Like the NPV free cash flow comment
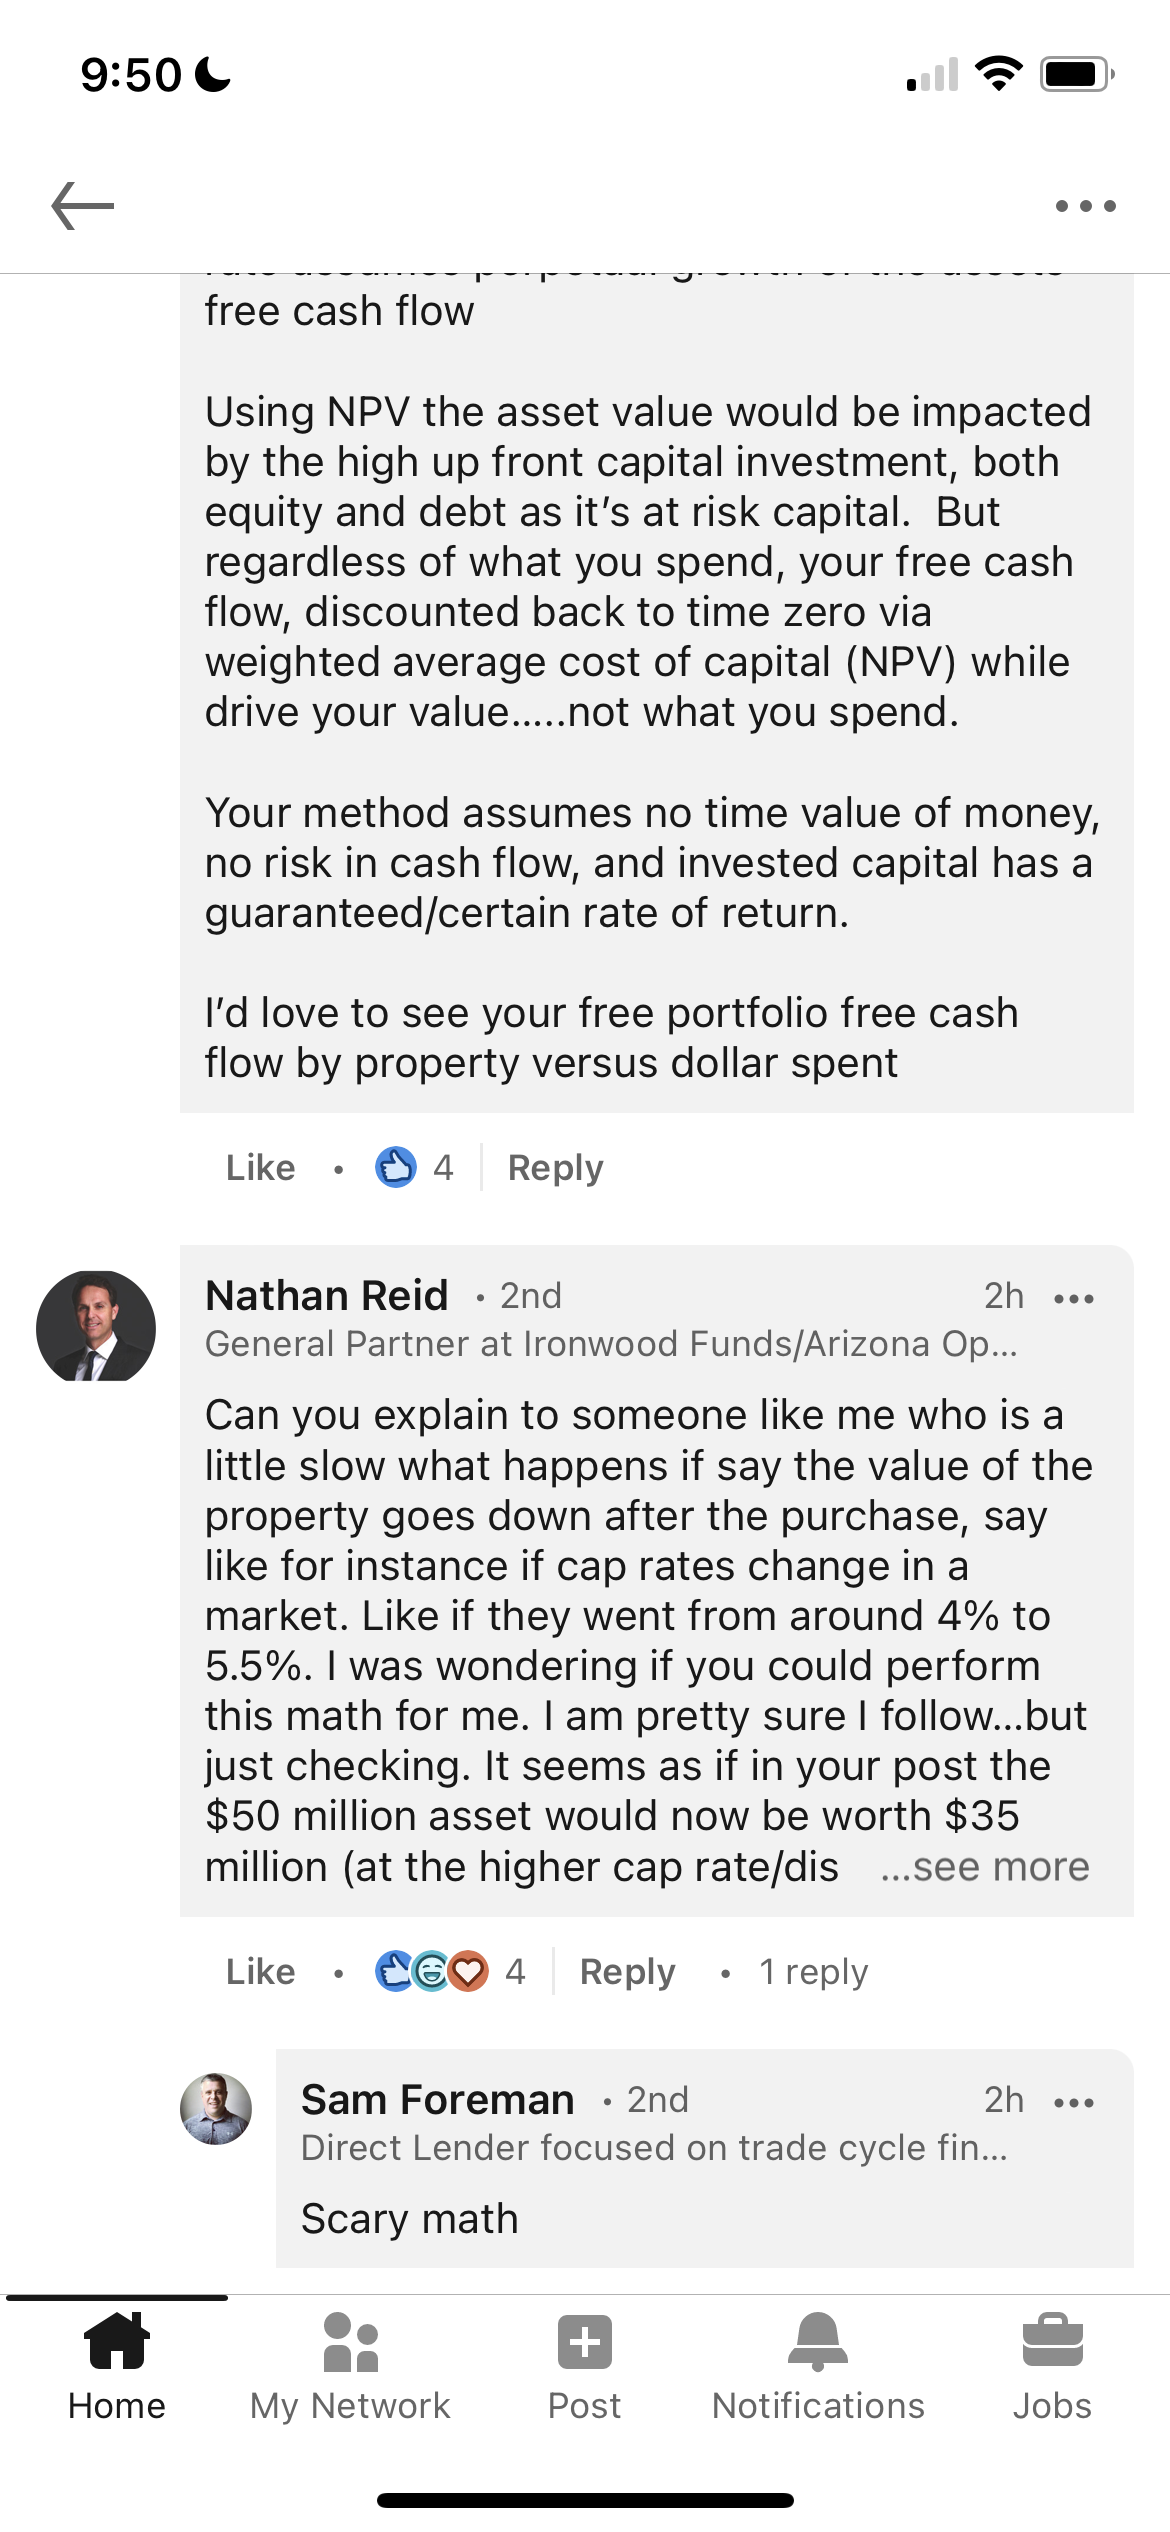The height and width of the screenshot is (2532, 1170). (x=260, y=1167)
